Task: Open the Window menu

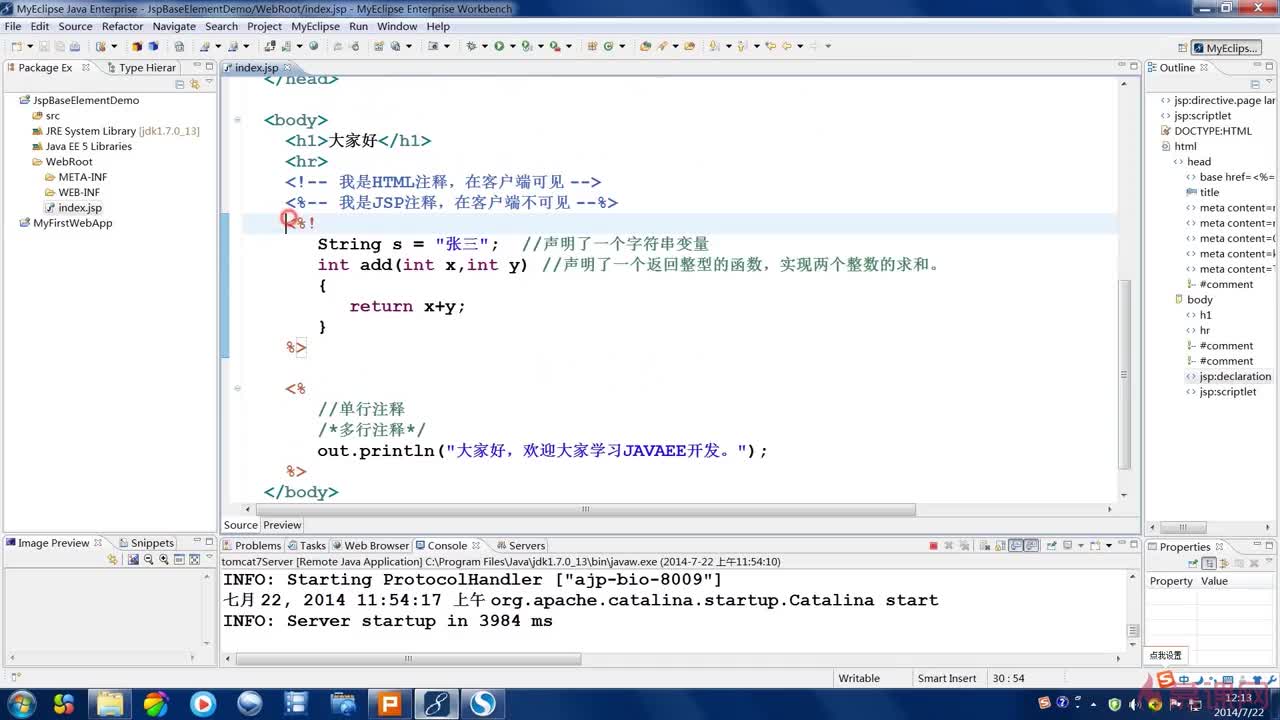Action: click(397, 26)
